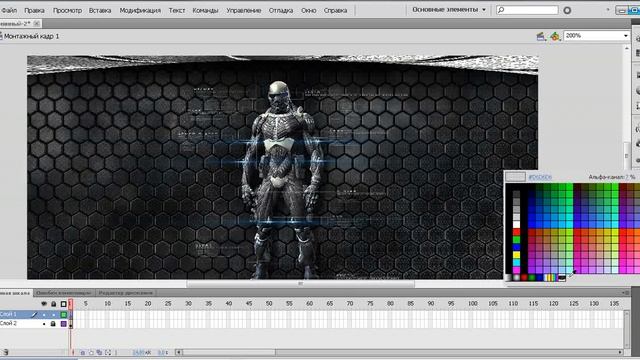Screen dimensions: 640x360
Task: Toggle green outline square of Слой 1
Action: click(x=64, y=315)
